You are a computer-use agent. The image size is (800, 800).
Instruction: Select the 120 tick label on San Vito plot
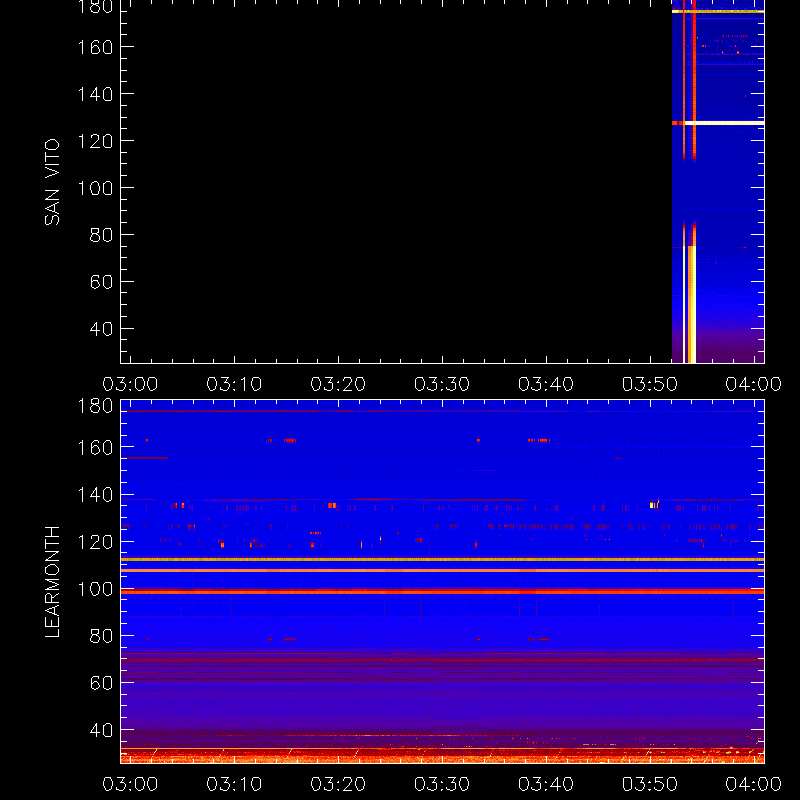point(95,141)
